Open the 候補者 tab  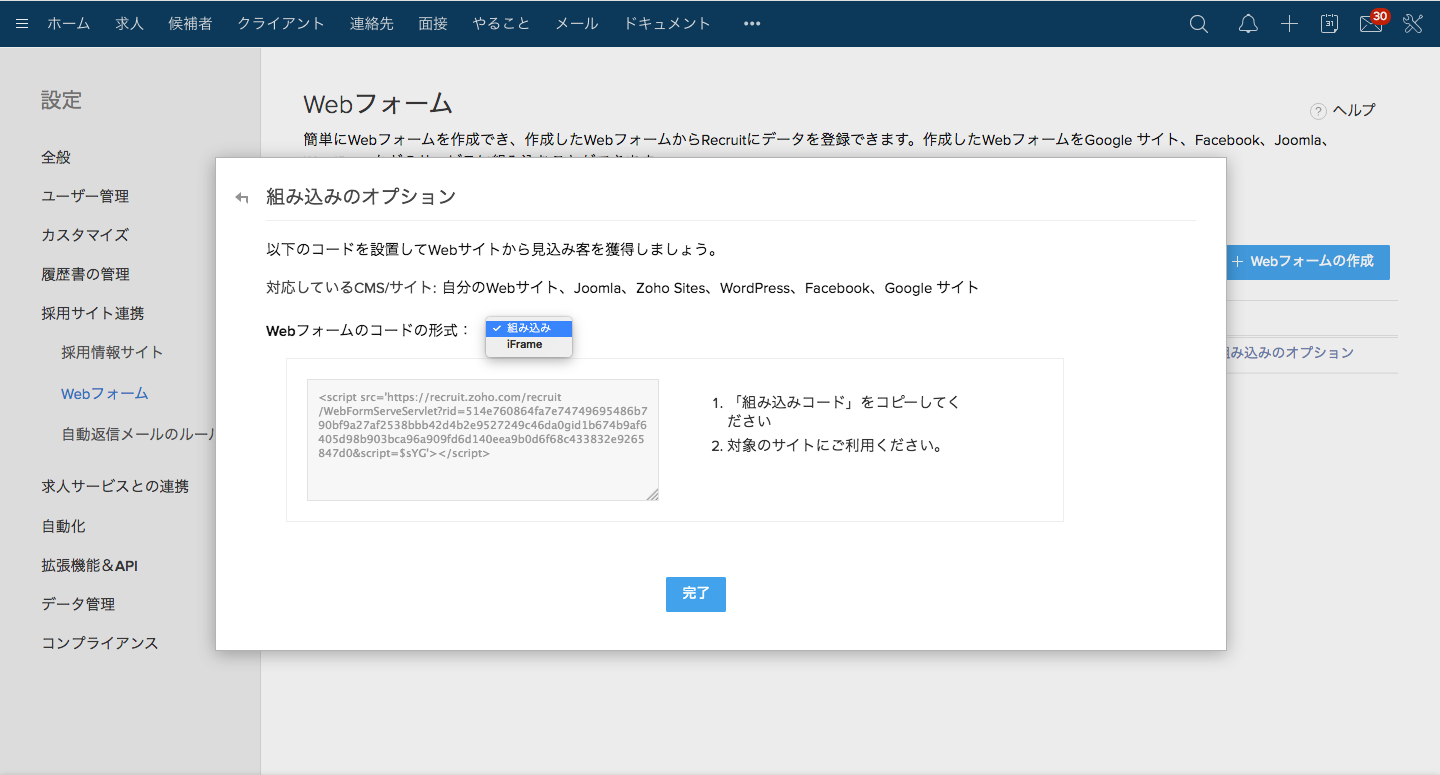pyautogui.click(x=190, y=24)
